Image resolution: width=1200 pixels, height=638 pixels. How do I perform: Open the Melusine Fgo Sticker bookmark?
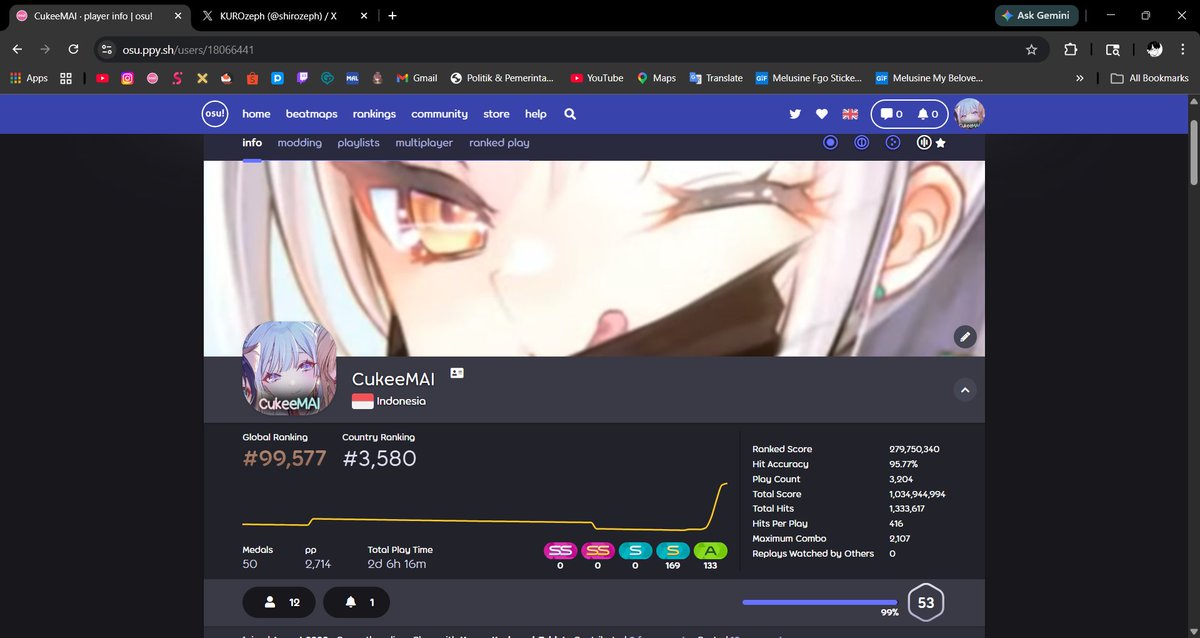(x=809, y=78)
